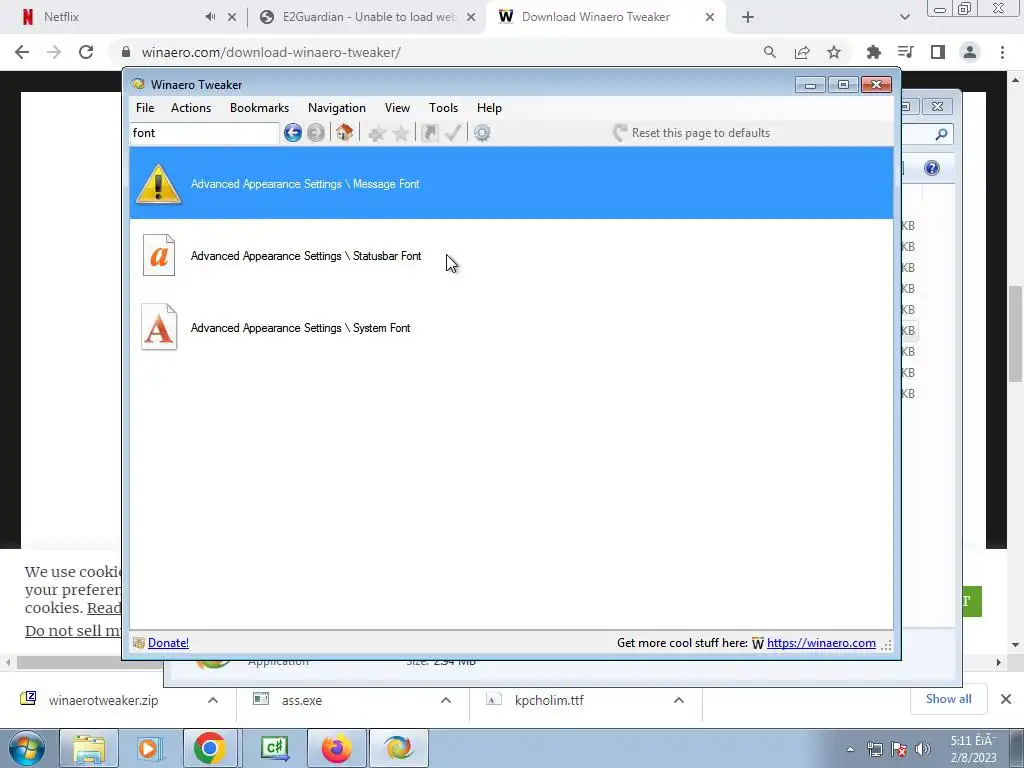Image resolution: width=1024 pixels, height=768 pixels.
Task: Click the search box containing 'font'
Action: [x=204, y=133]
